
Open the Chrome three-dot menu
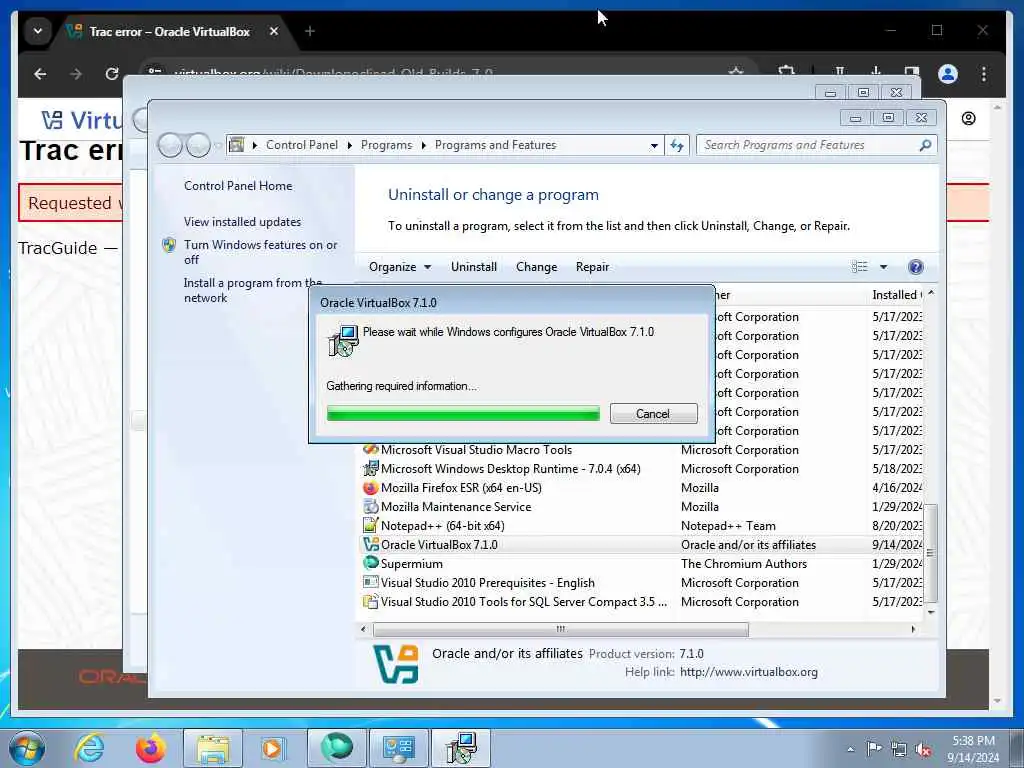coord(984,74)
